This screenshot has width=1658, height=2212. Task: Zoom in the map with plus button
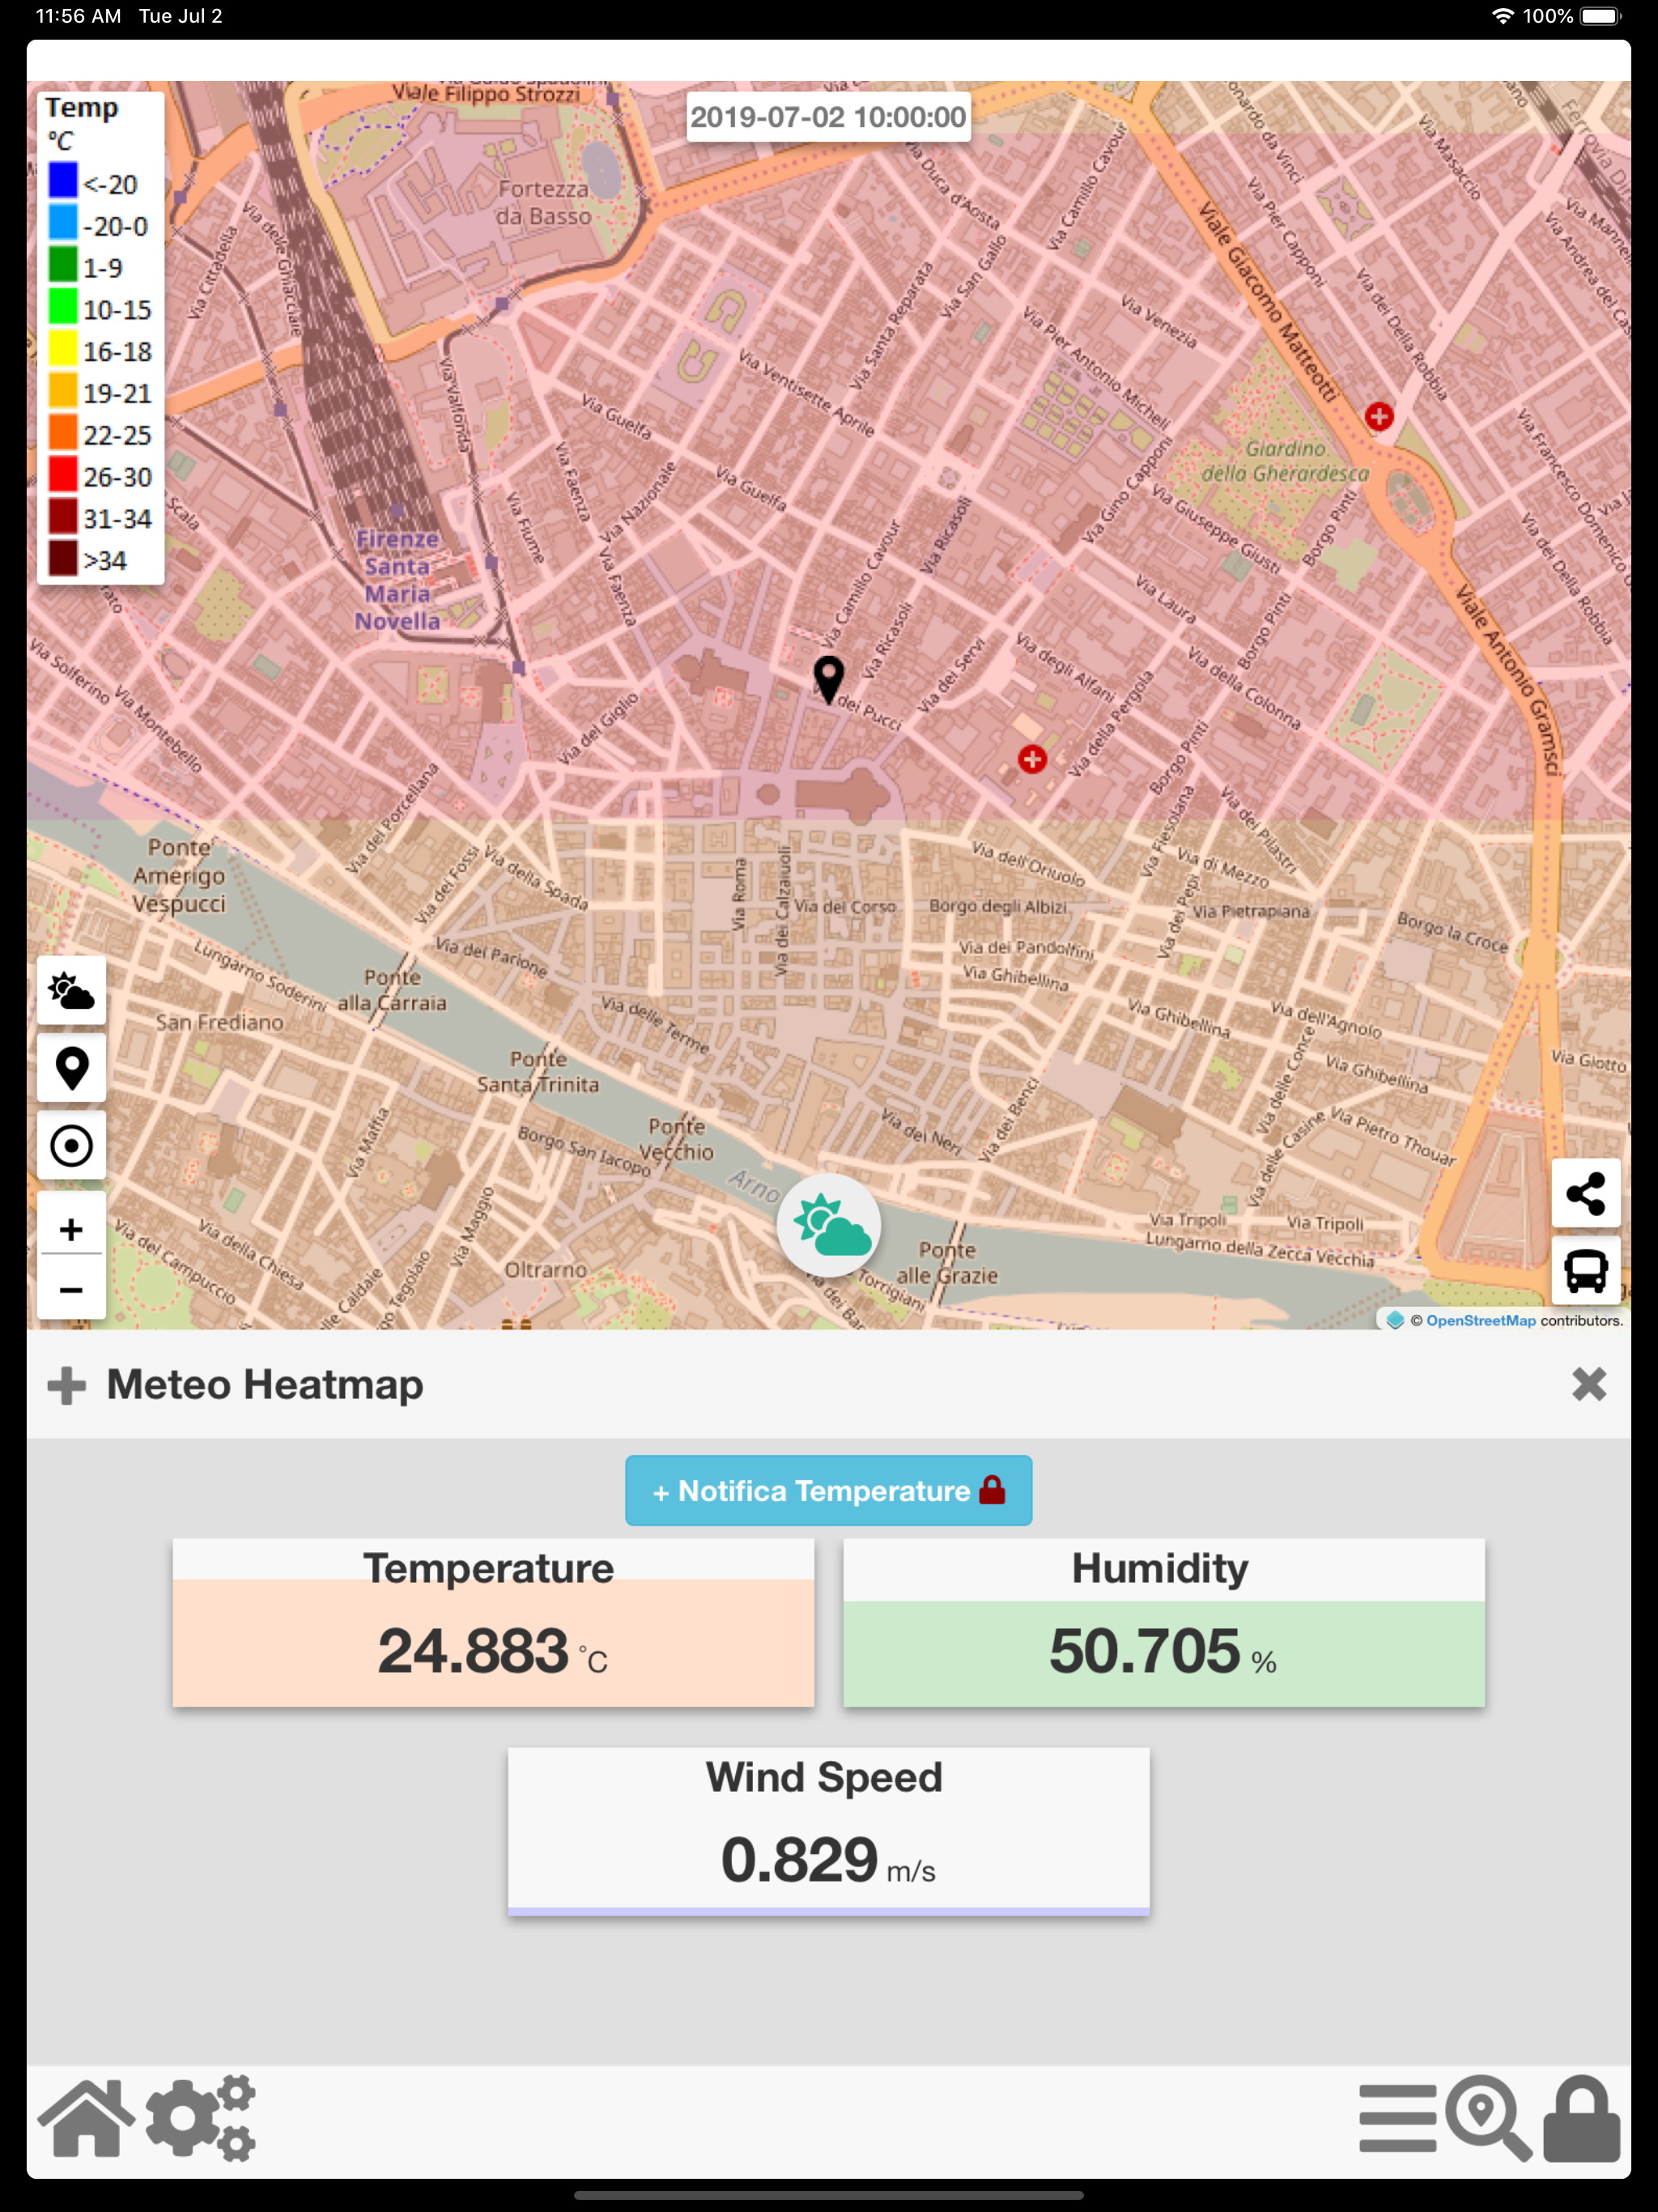pos(71,1229)
